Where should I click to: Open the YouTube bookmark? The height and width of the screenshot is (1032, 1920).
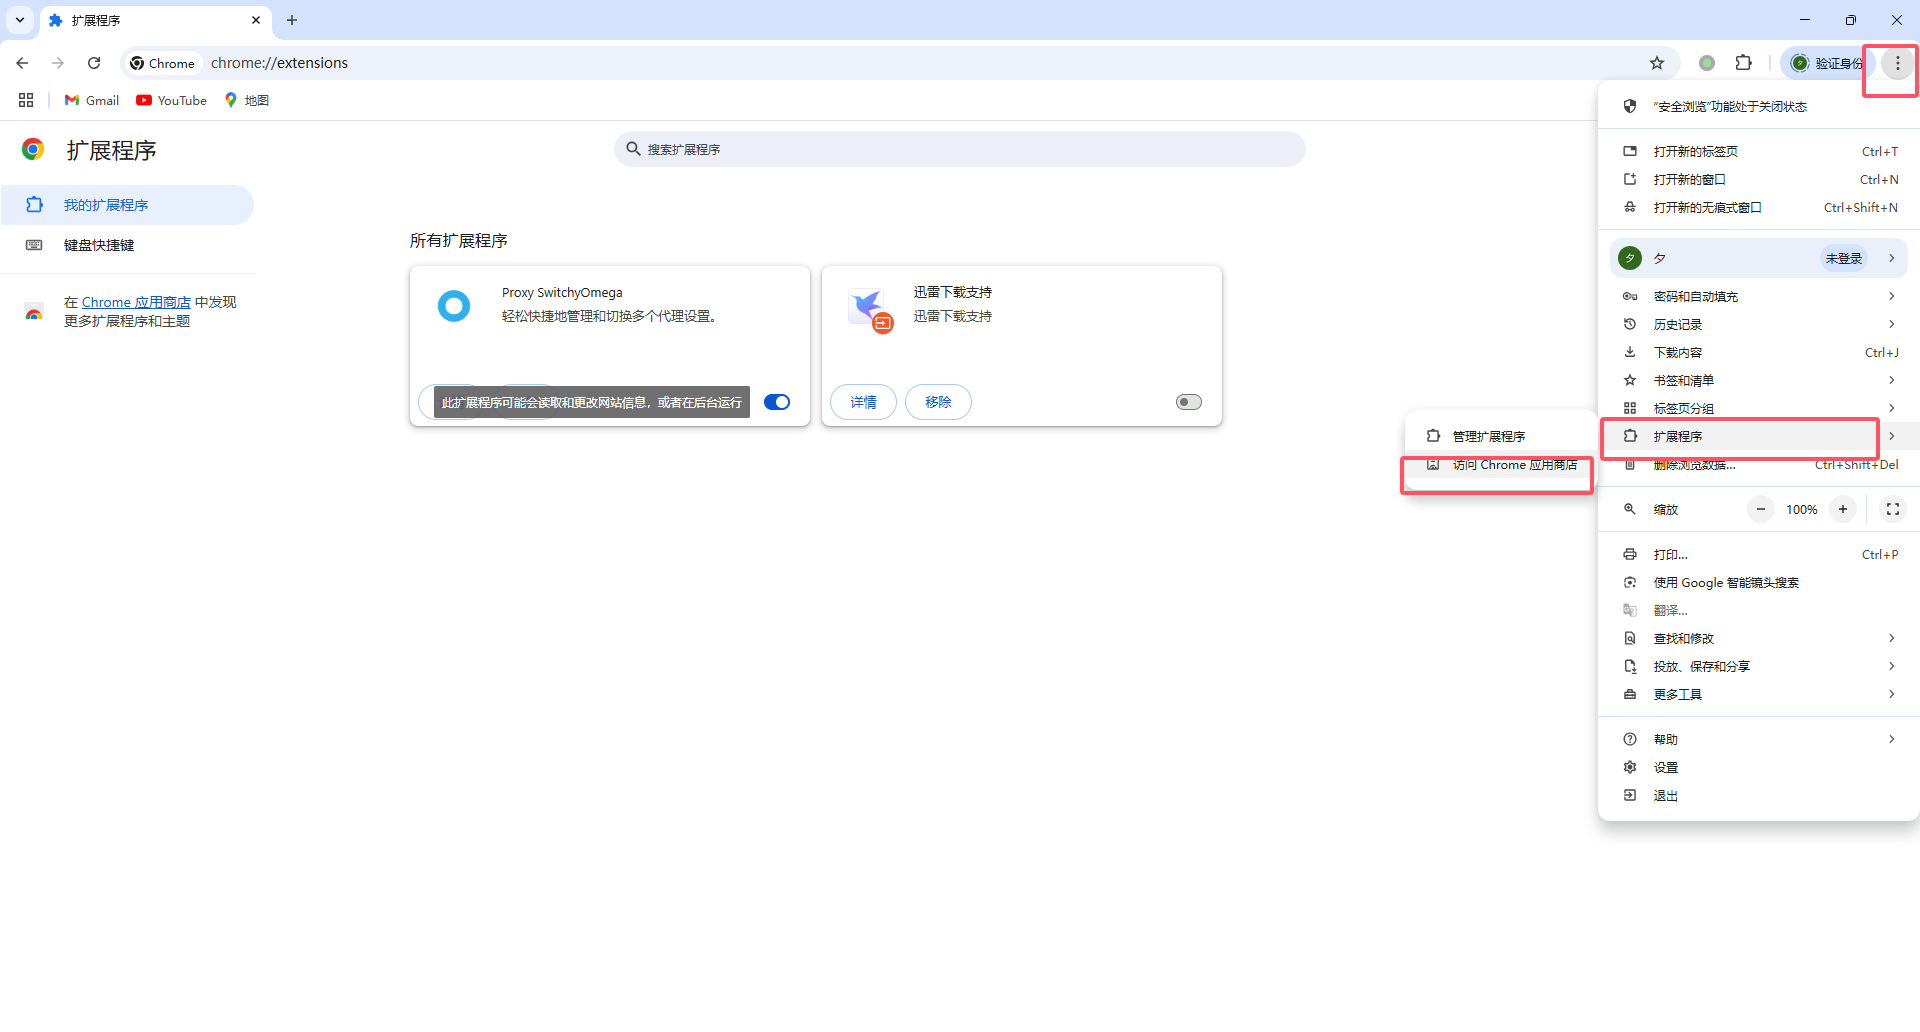click(x=172, y=100)
